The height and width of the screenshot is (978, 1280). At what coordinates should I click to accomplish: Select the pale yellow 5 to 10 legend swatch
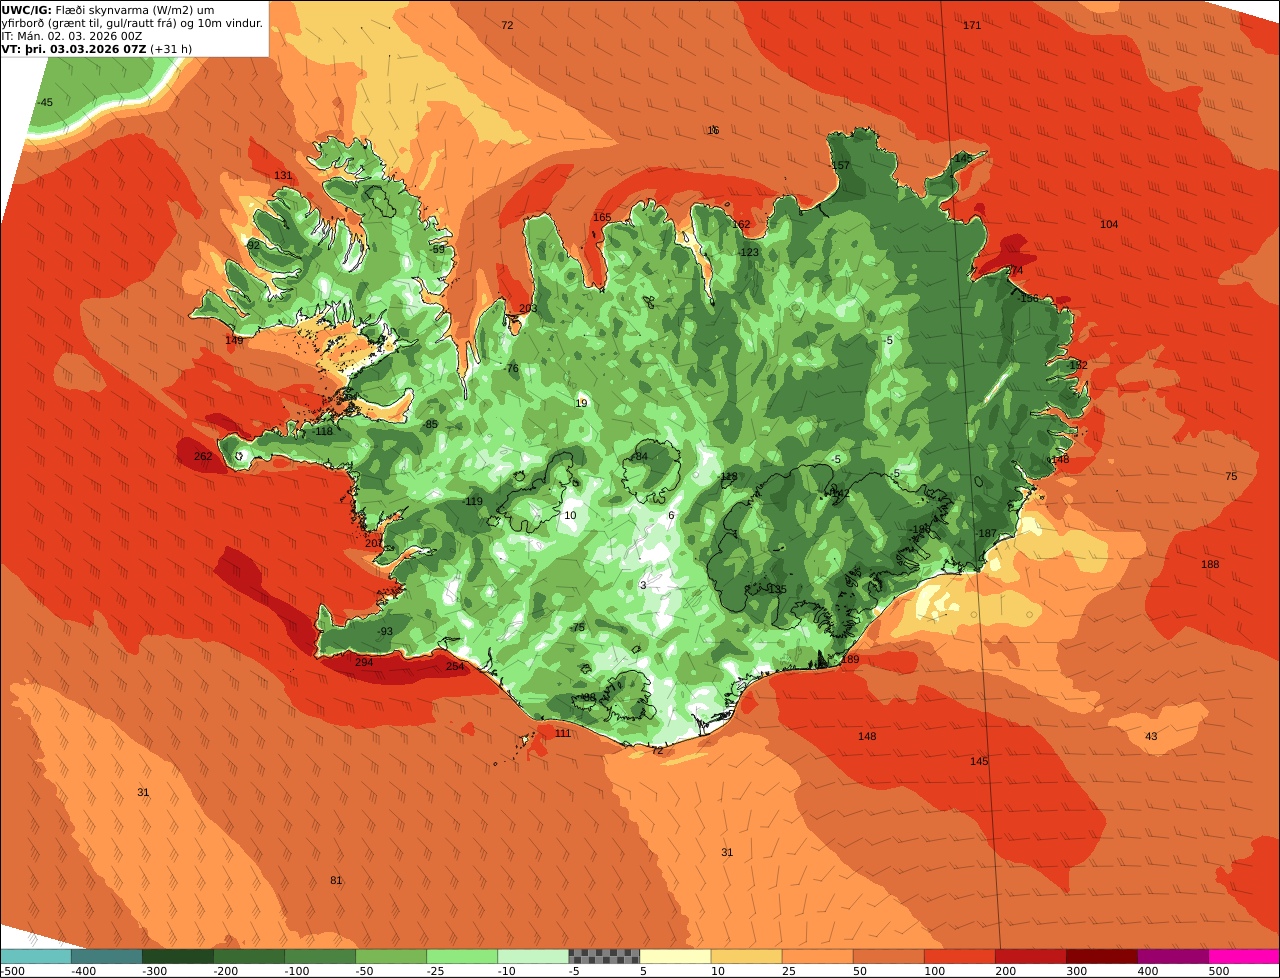tap(675, 956)
